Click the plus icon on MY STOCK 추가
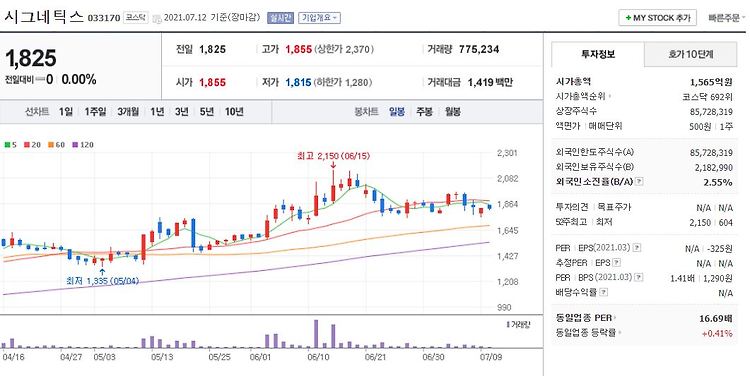This screenshot has width=750, height=376. [628, 18]
